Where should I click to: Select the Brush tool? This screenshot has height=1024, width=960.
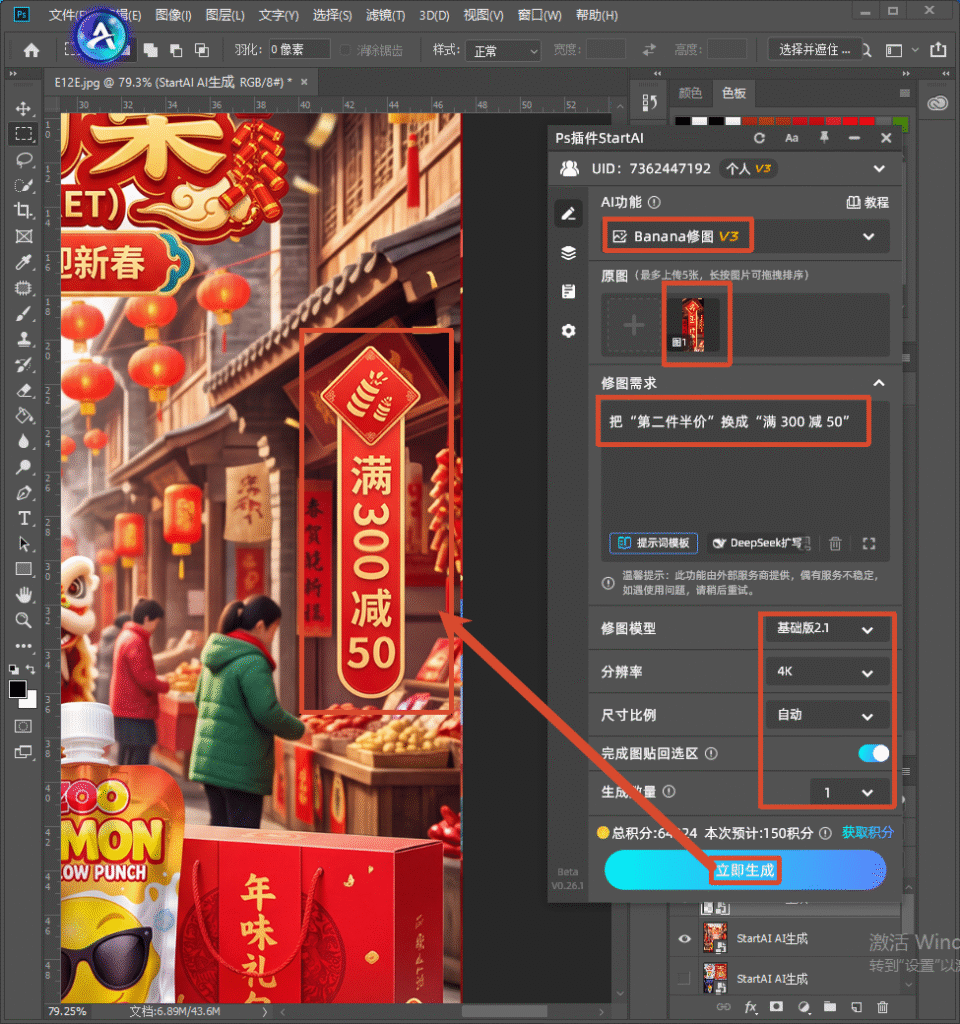(24, 313)
